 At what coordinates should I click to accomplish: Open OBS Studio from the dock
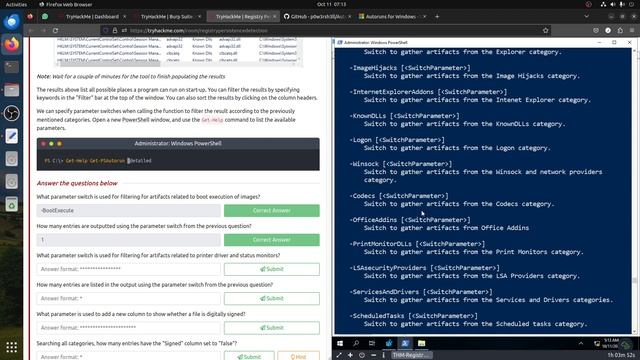coord(11,113)
